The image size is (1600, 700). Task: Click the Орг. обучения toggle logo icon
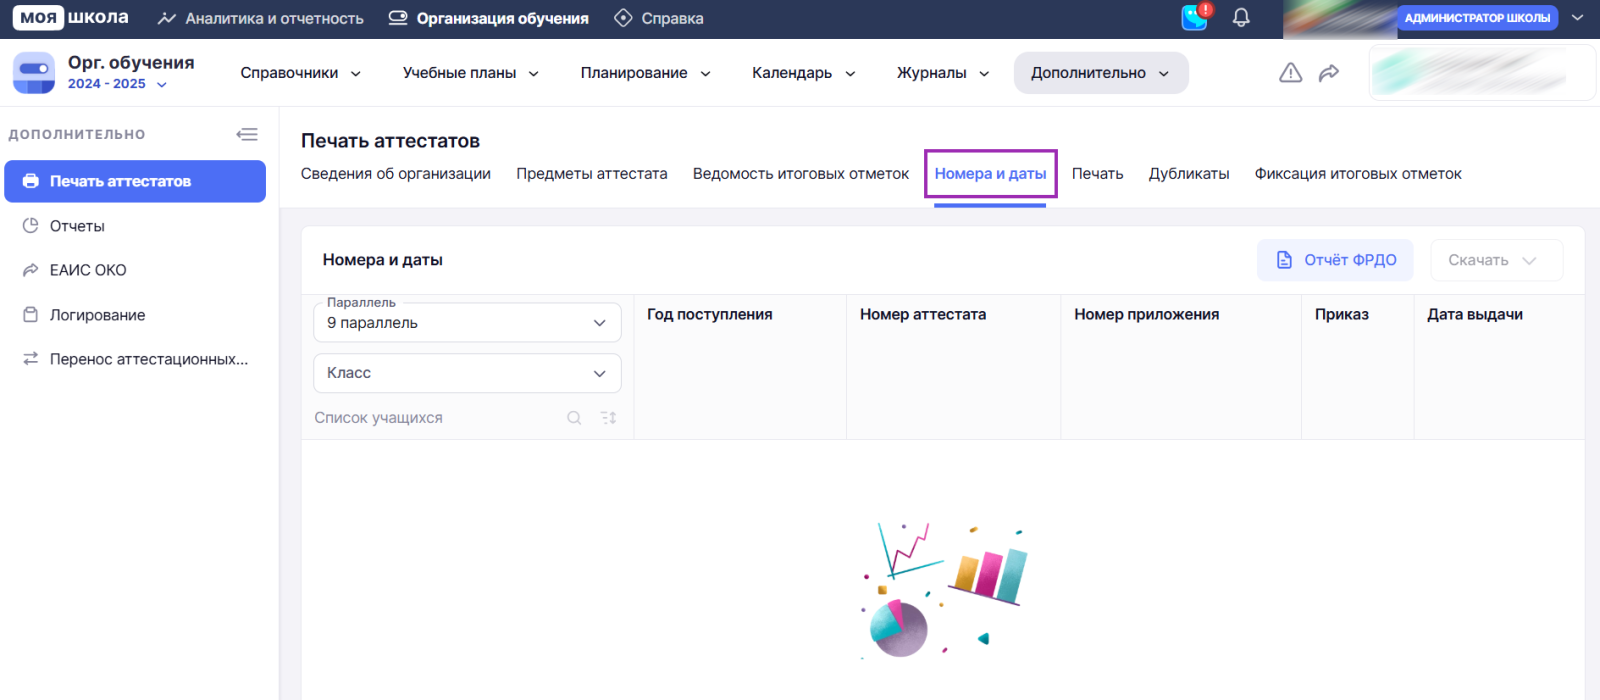(34, 73)
